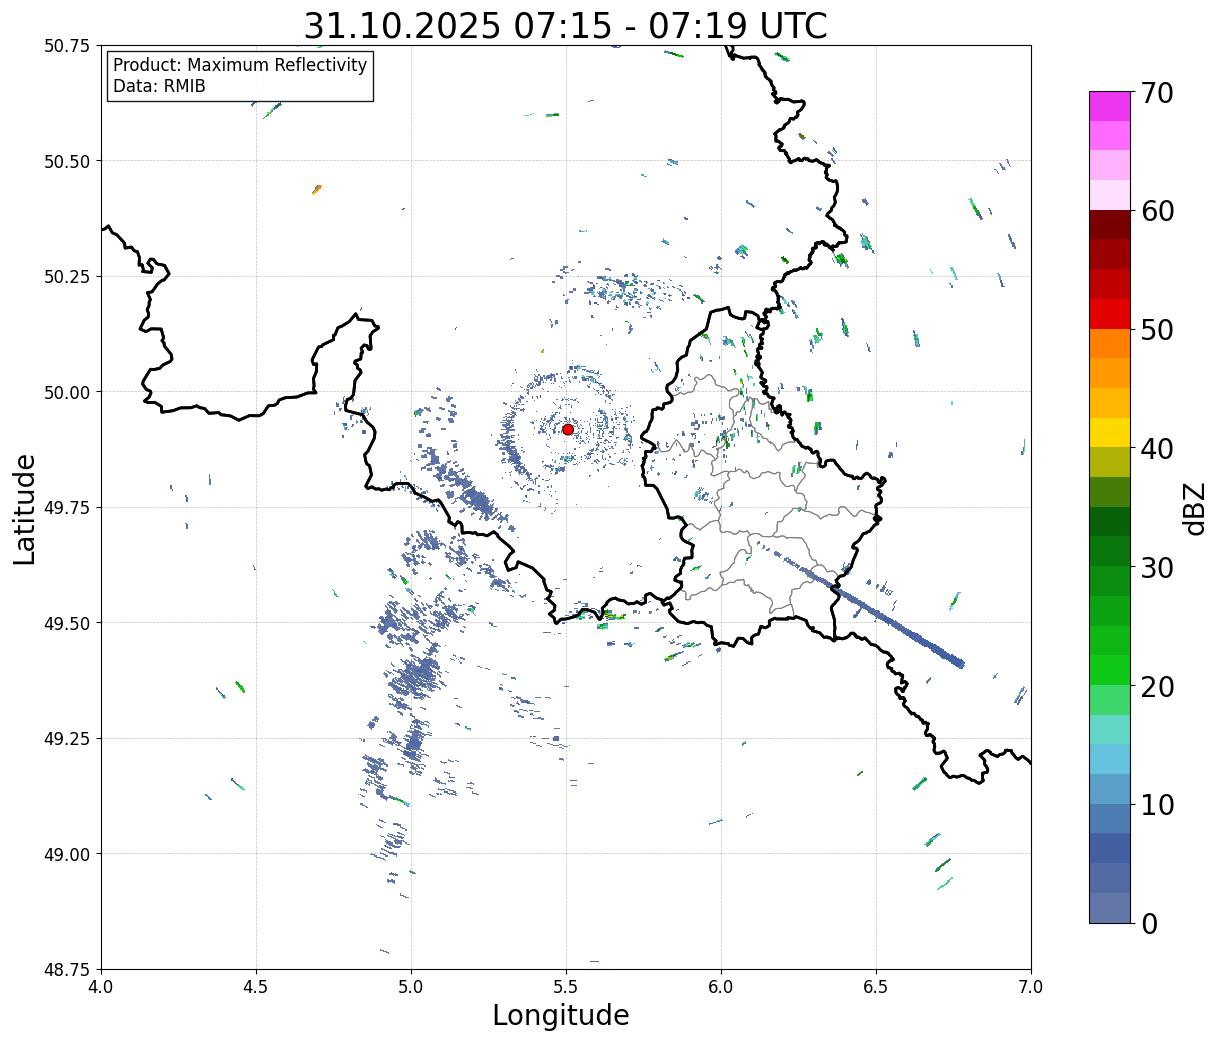Click the 48.75 latitude tick label
This screenshot has width=1219, height=1040.
click(67, 969)
